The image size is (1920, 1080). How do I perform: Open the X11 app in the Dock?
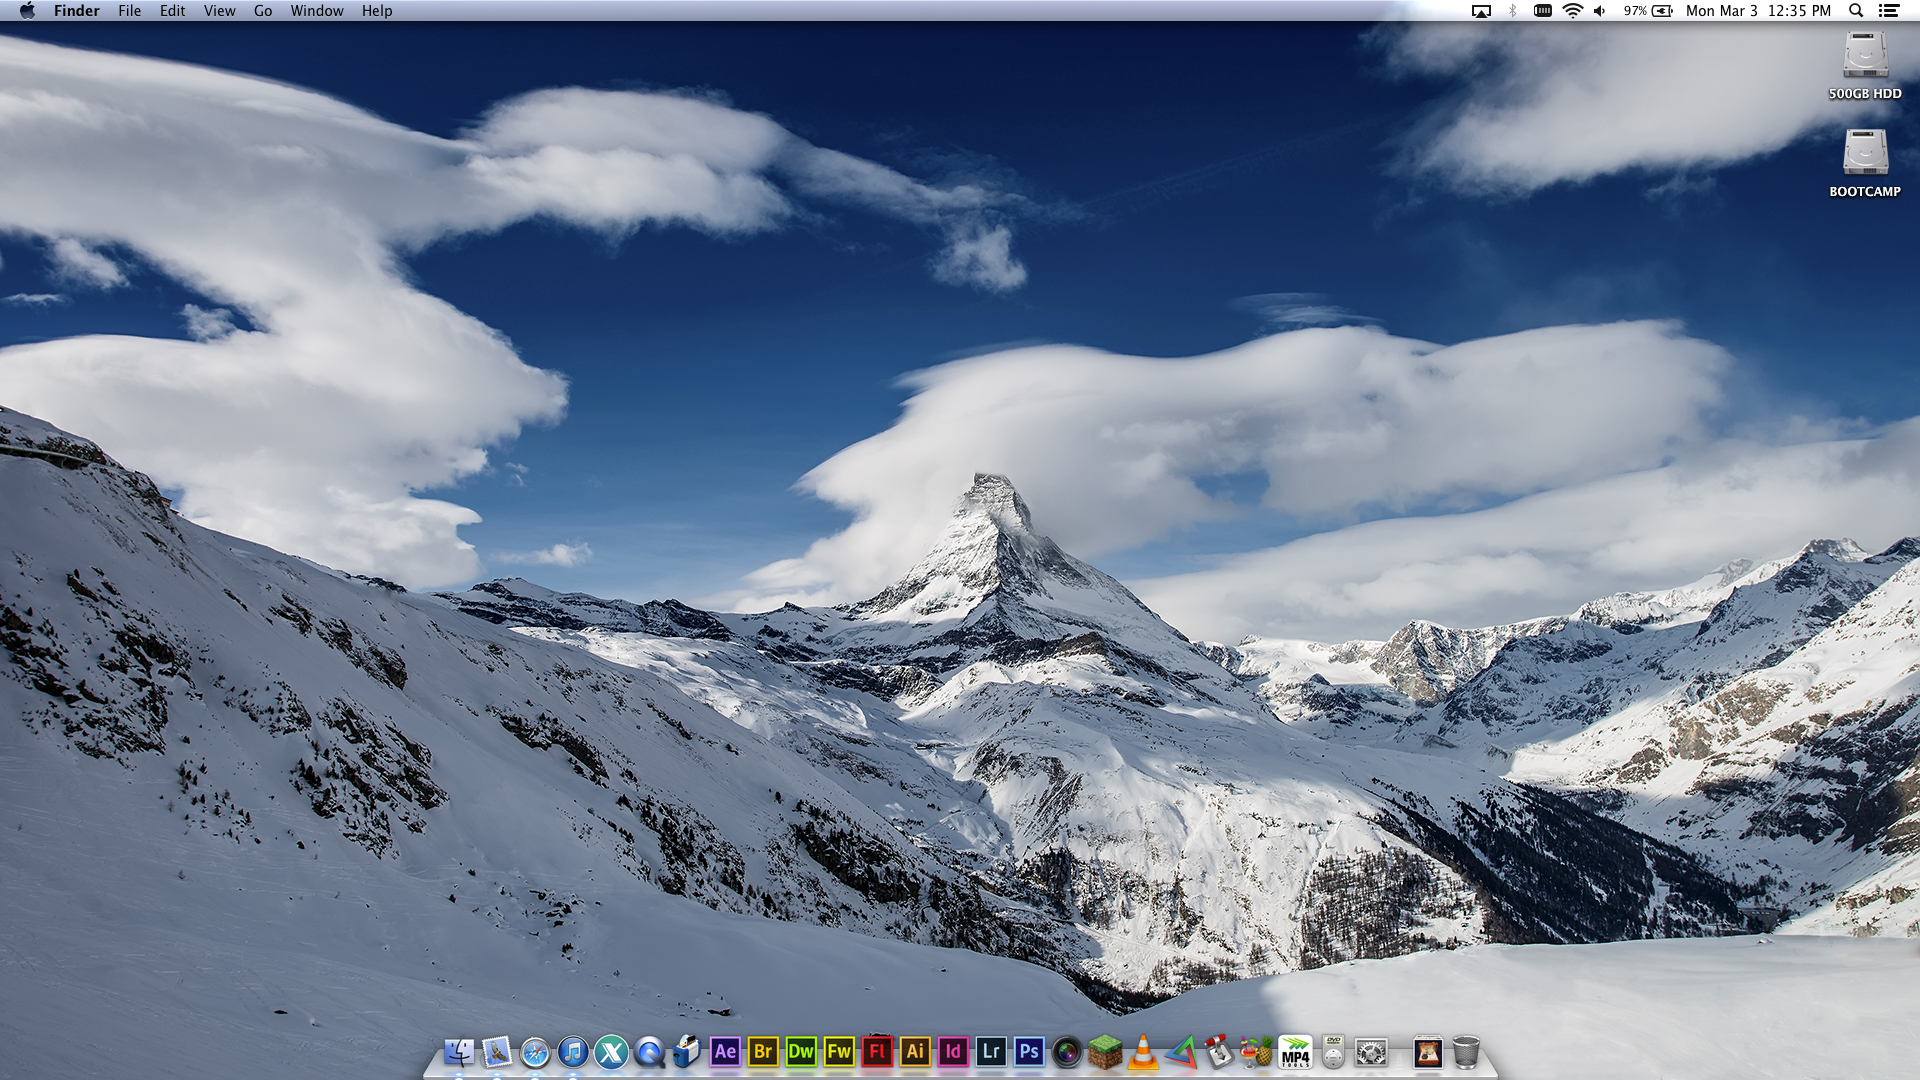[x=611, y=1052]
